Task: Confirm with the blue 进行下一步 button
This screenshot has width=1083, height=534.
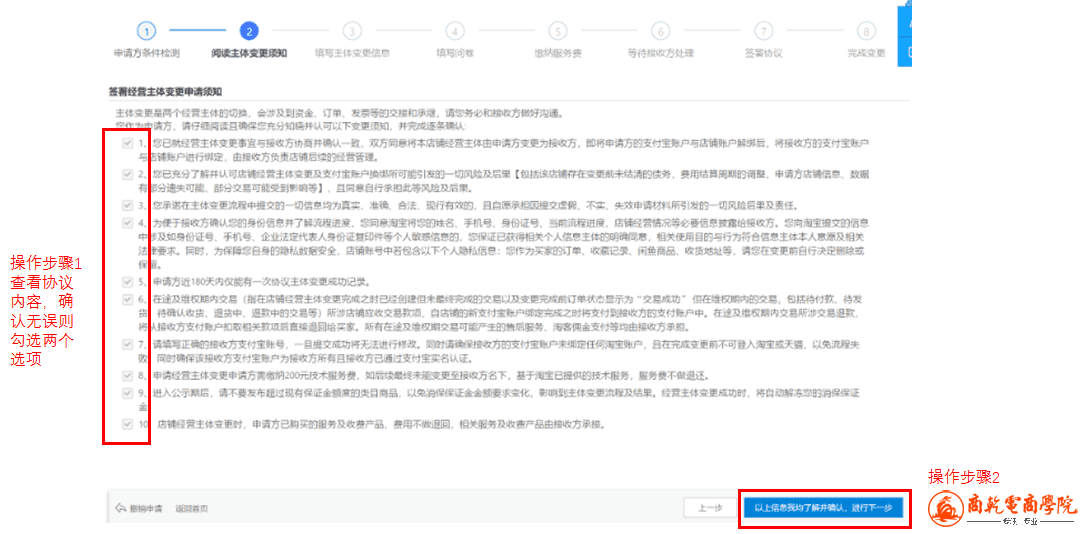Action: tap(824, 508)
